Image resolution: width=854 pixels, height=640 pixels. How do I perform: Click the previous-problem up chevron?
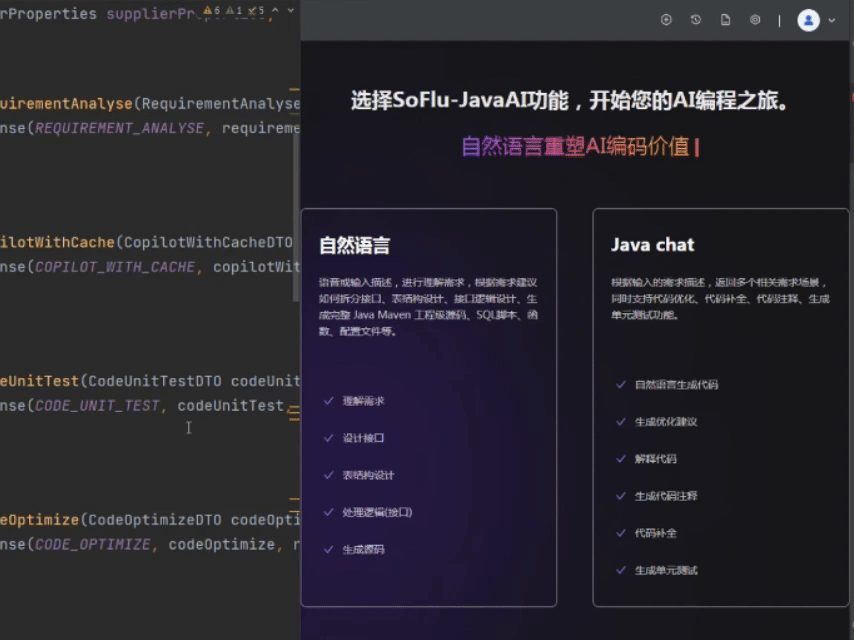coord(275,10)
